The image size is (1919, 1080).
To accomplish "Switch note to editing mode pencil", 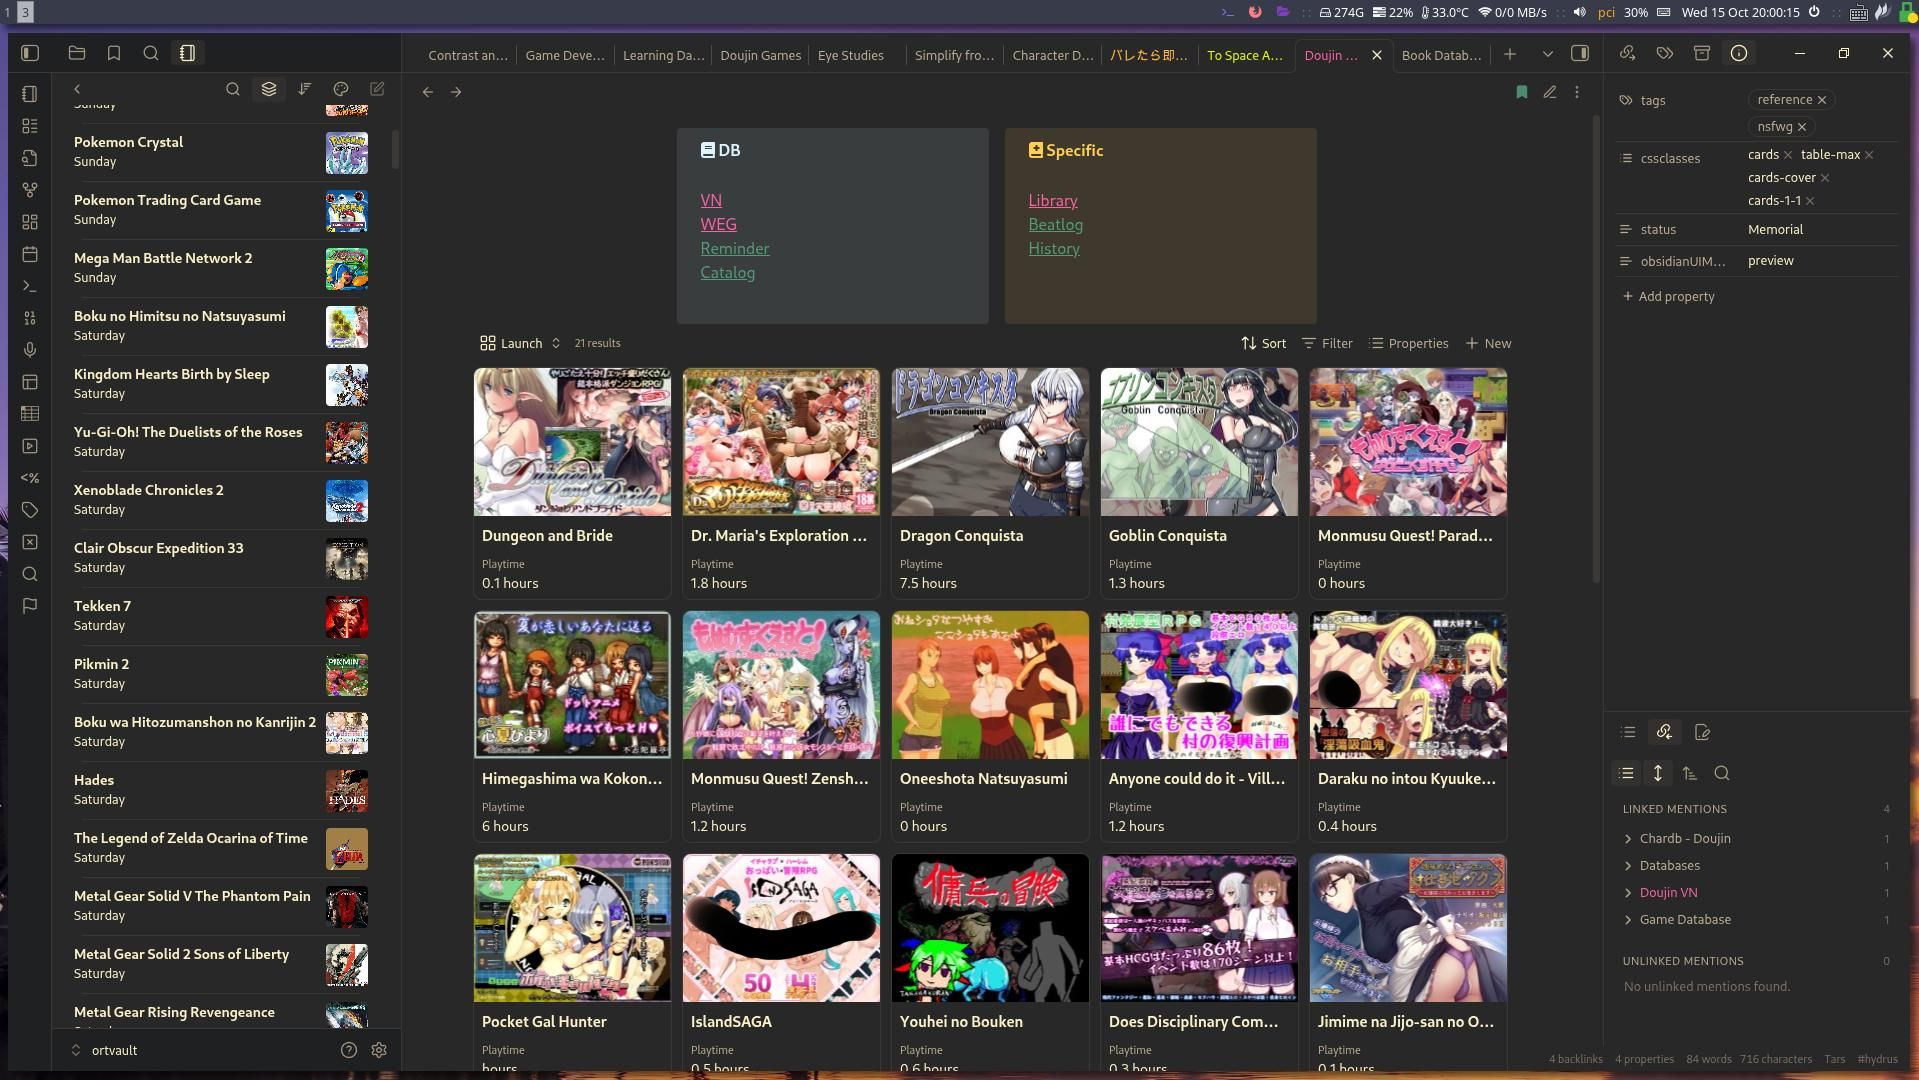I will [x=1550, y=92].
